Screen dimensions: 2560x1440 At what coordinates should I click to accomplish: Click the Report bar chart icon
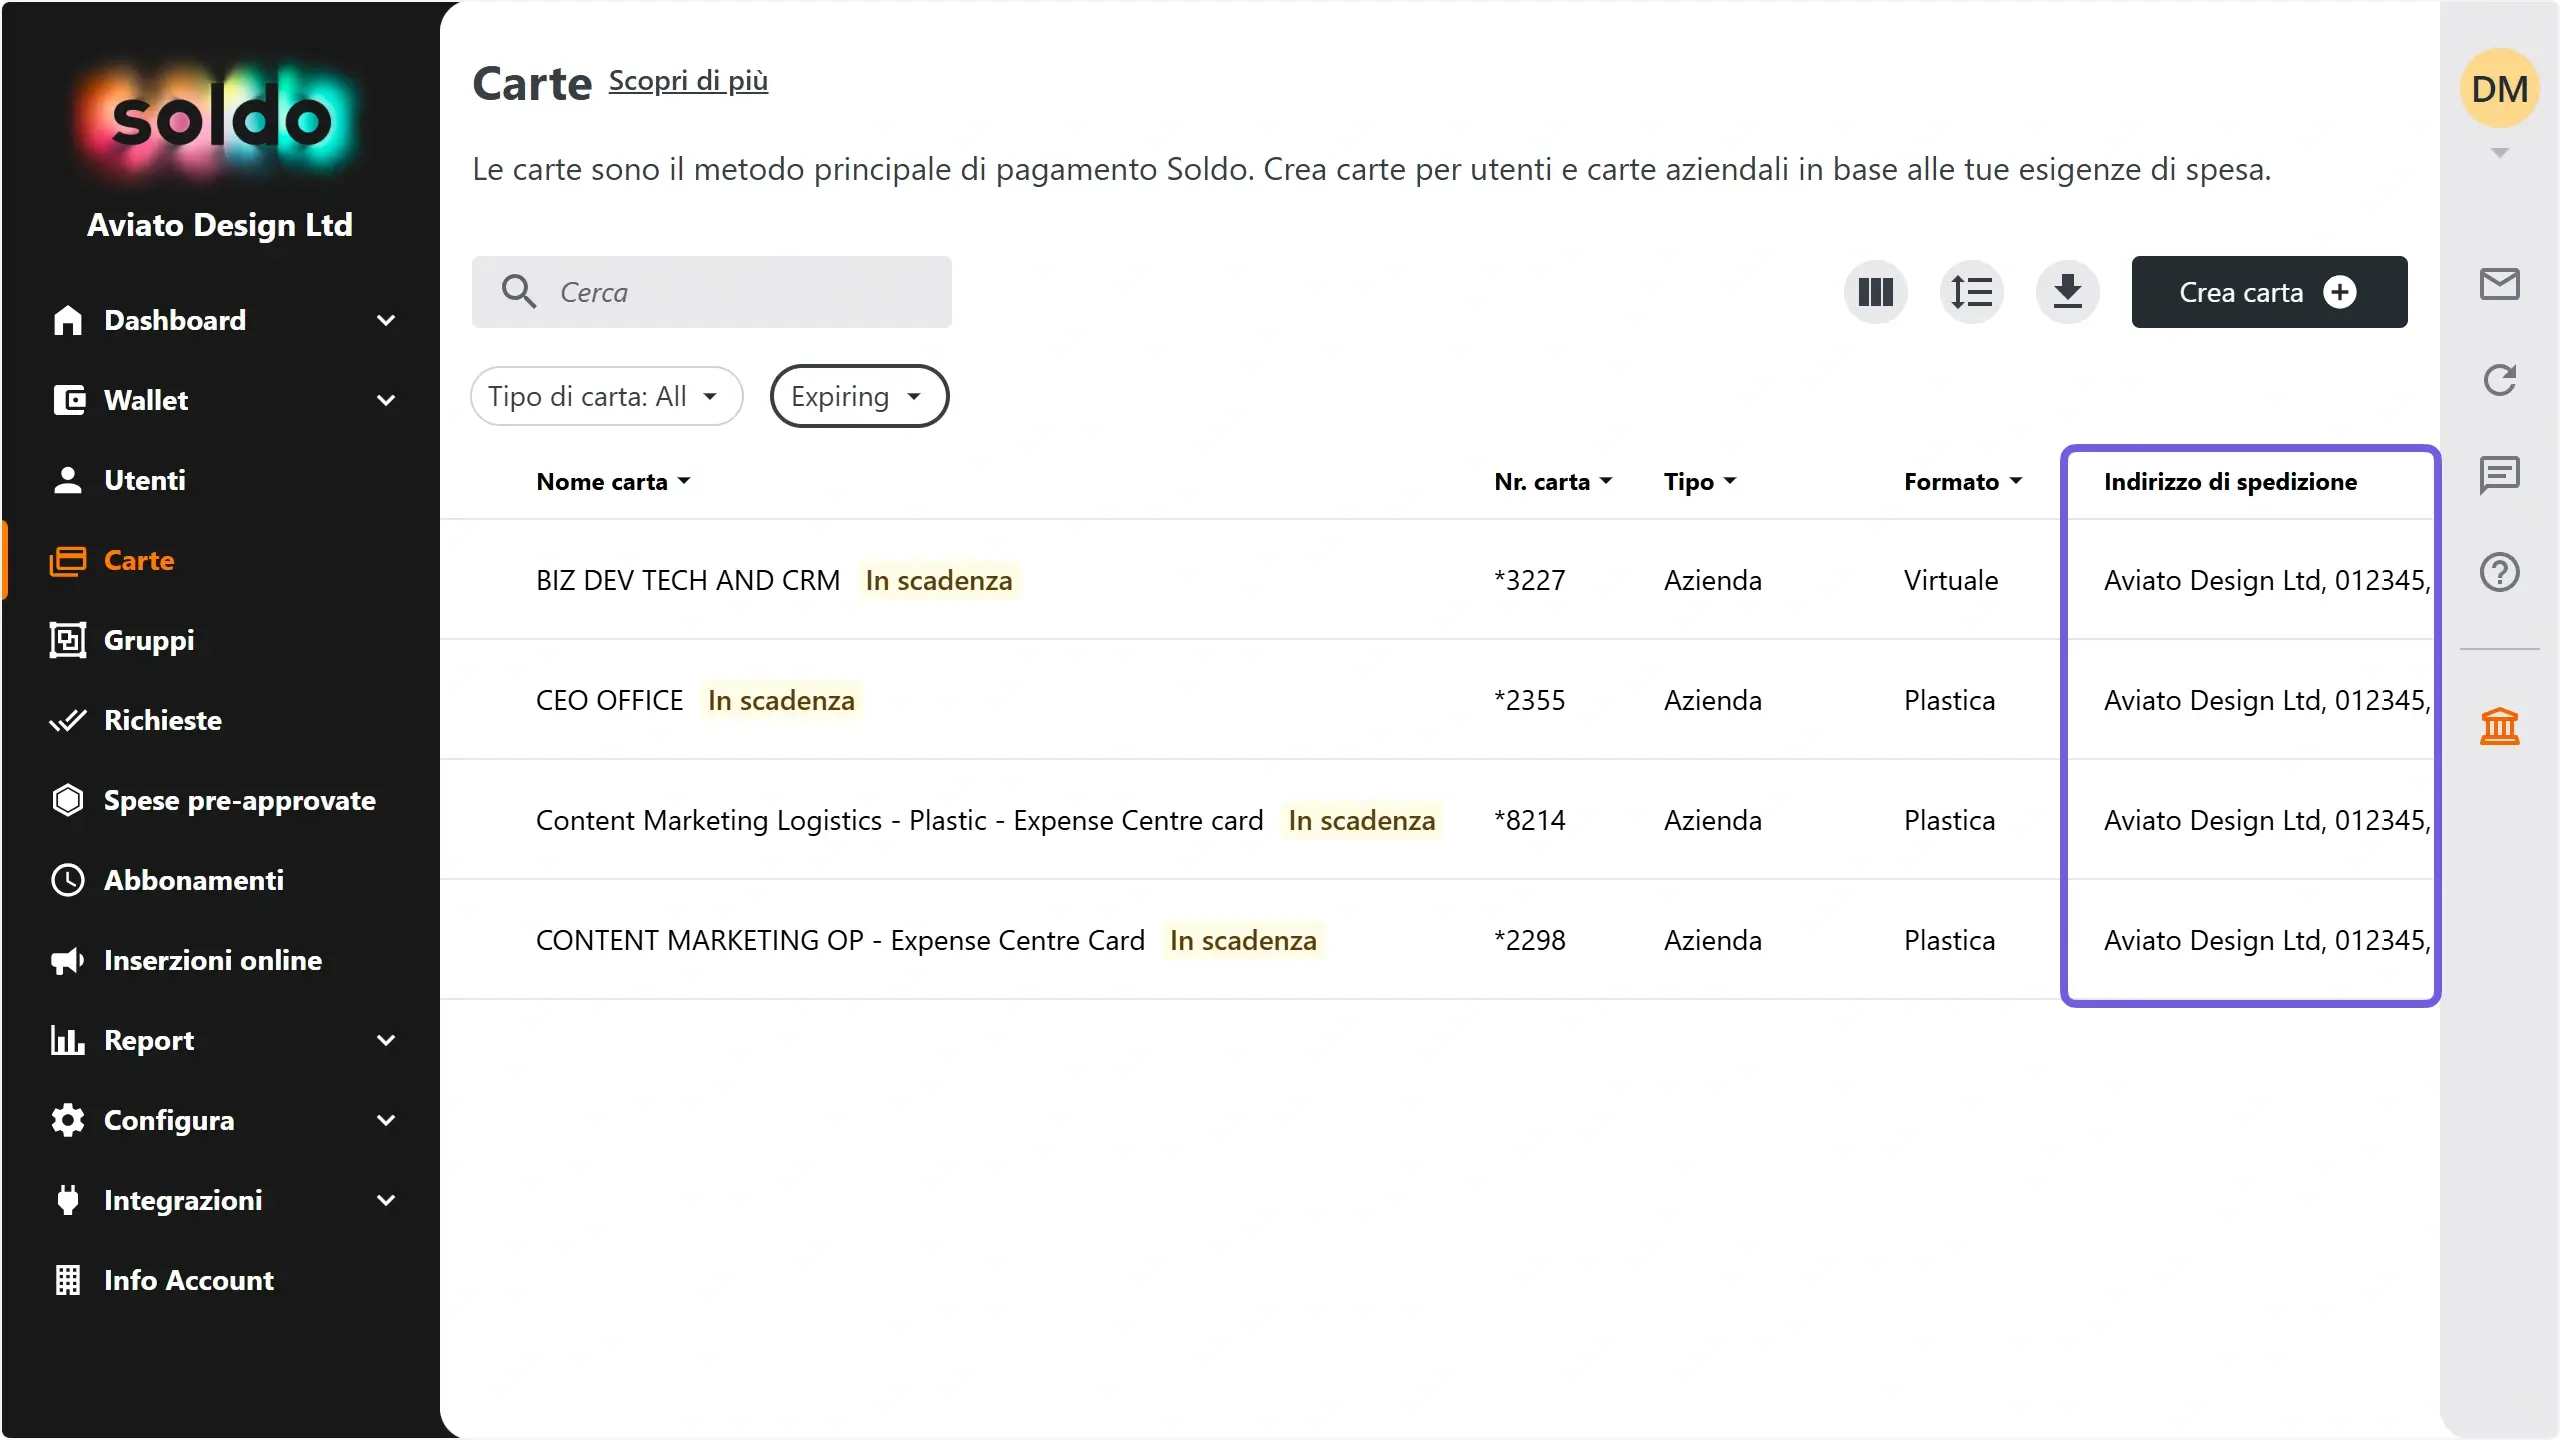(x=67, y=1040)
